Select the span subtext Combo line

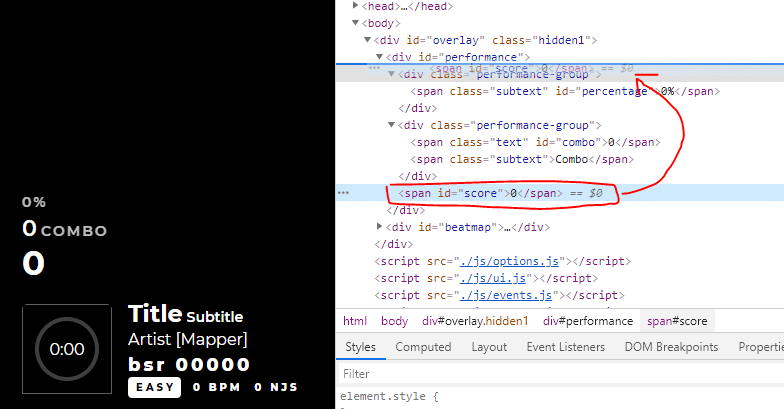[x=522, y=159]
